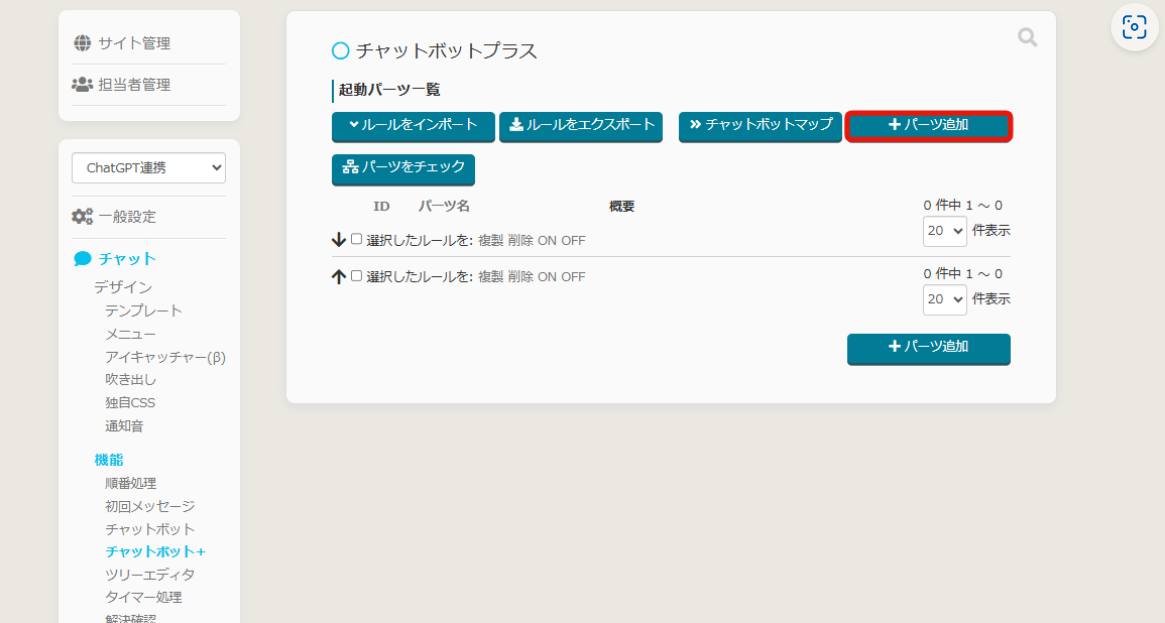Open the ChatGPT連携 dropdown
The image size is (1165, 623).
tap(149, 168)
